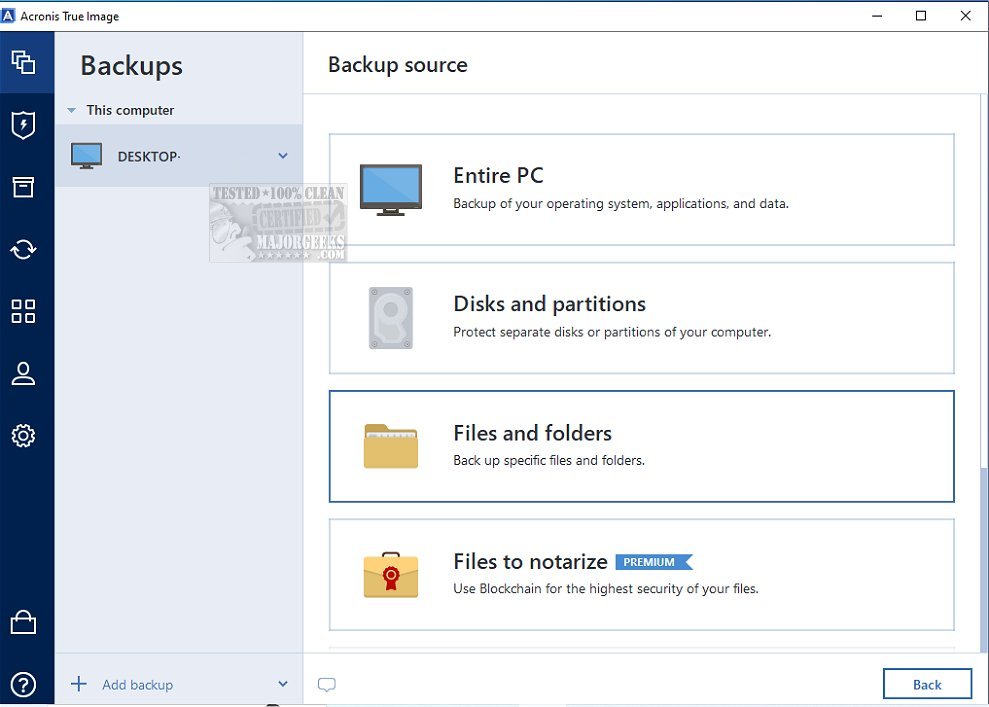Click 'Use Blockchain for the highest security' text
This screenshot has height=707, width=989.
pyautogui.click(x=606, y=588)
